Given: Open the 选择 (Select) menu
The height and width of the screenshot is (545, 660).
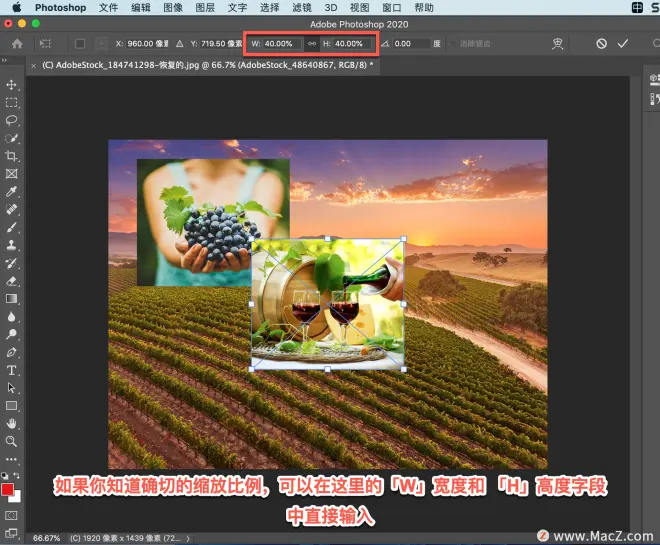Looking at the screenshot, I should pyautogui.click(x=269, y=8).
